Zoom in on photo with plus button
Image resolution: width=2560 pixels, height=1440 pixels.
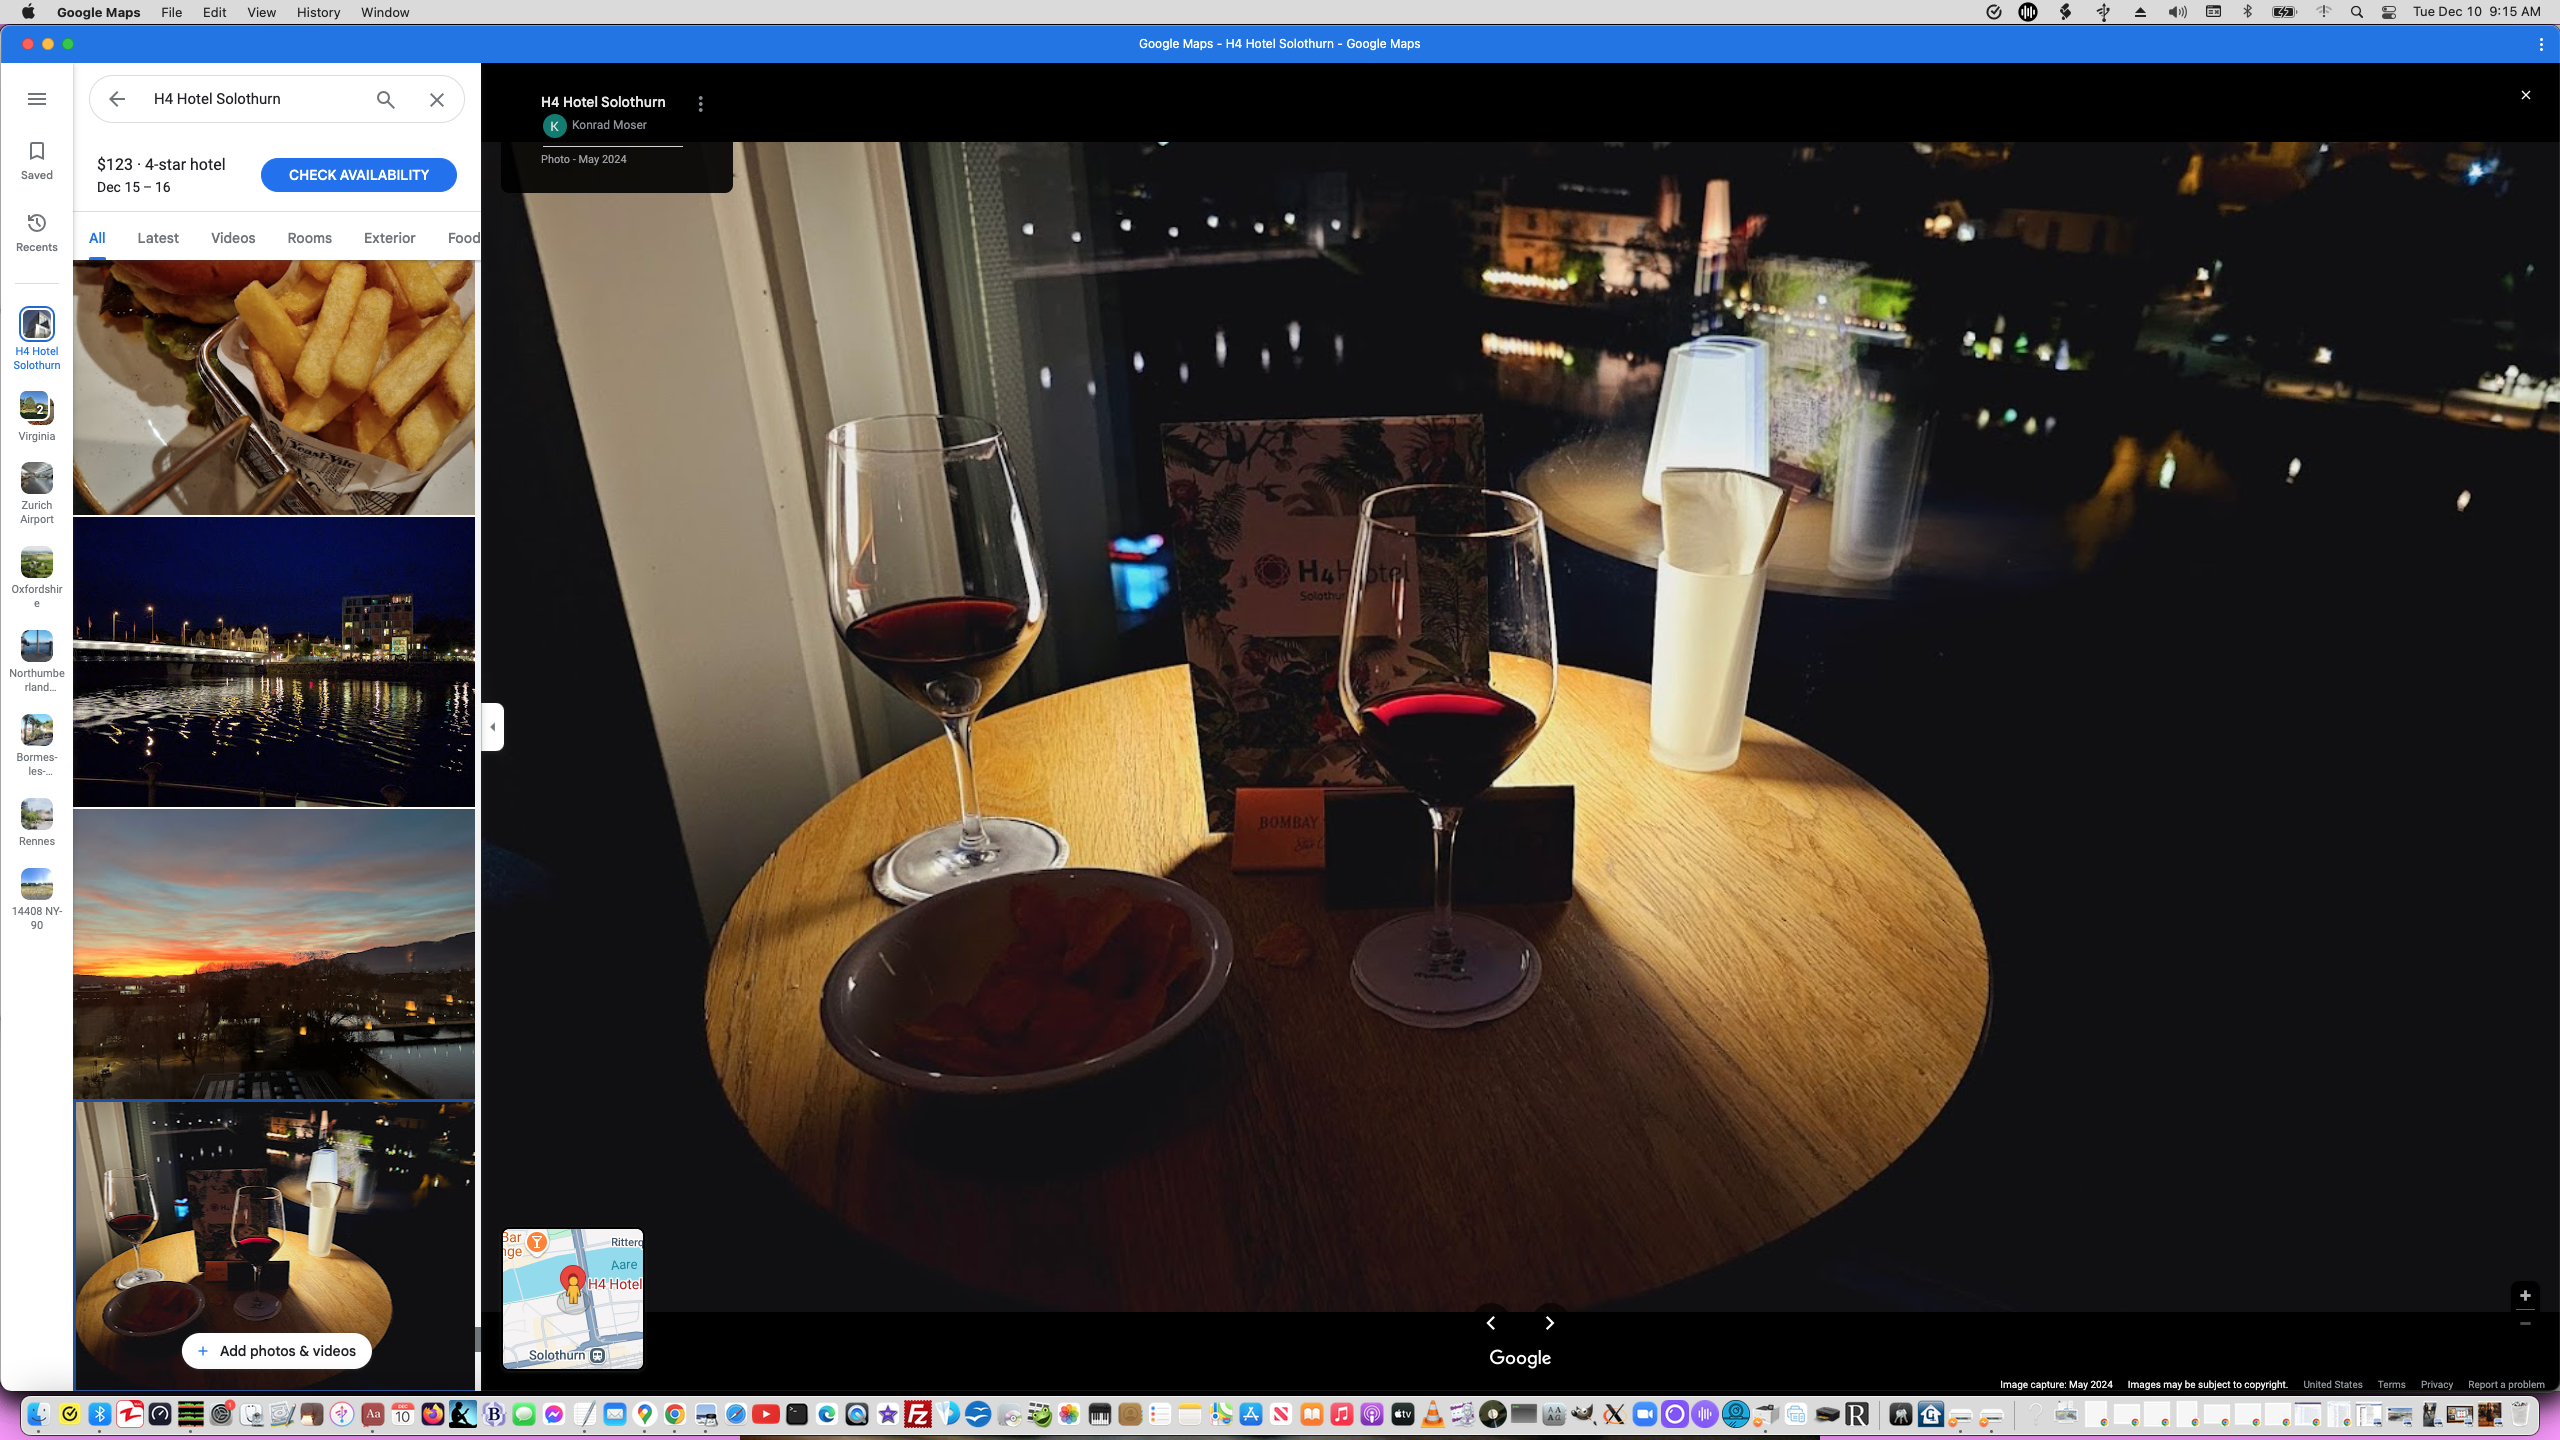[2525, 1296]
